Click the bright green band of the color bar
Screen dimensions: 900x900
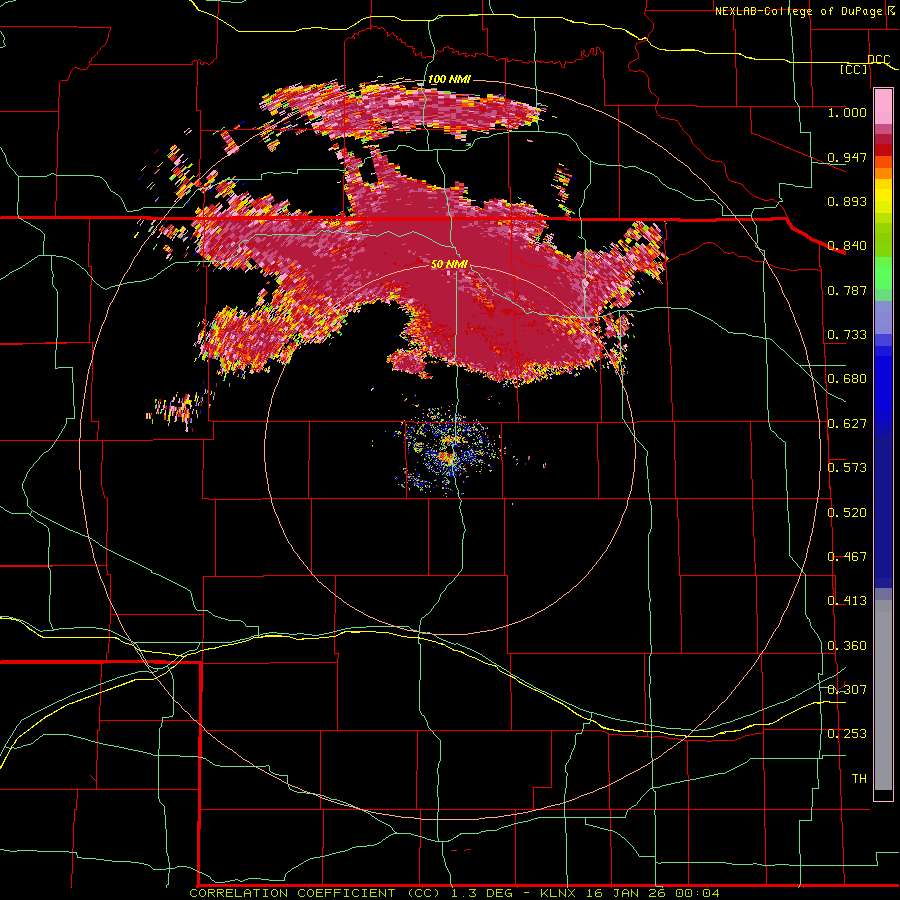[883, 273]
